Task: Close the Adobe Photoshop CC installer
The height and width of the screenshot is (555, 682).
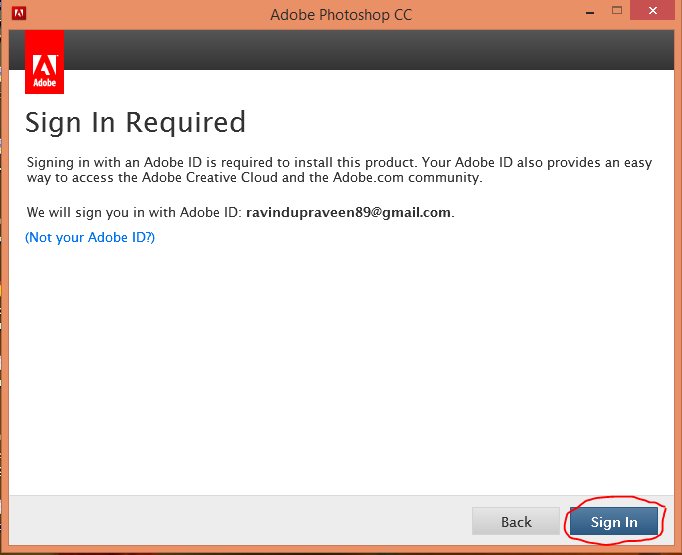Action: click(x=652, y=10)
